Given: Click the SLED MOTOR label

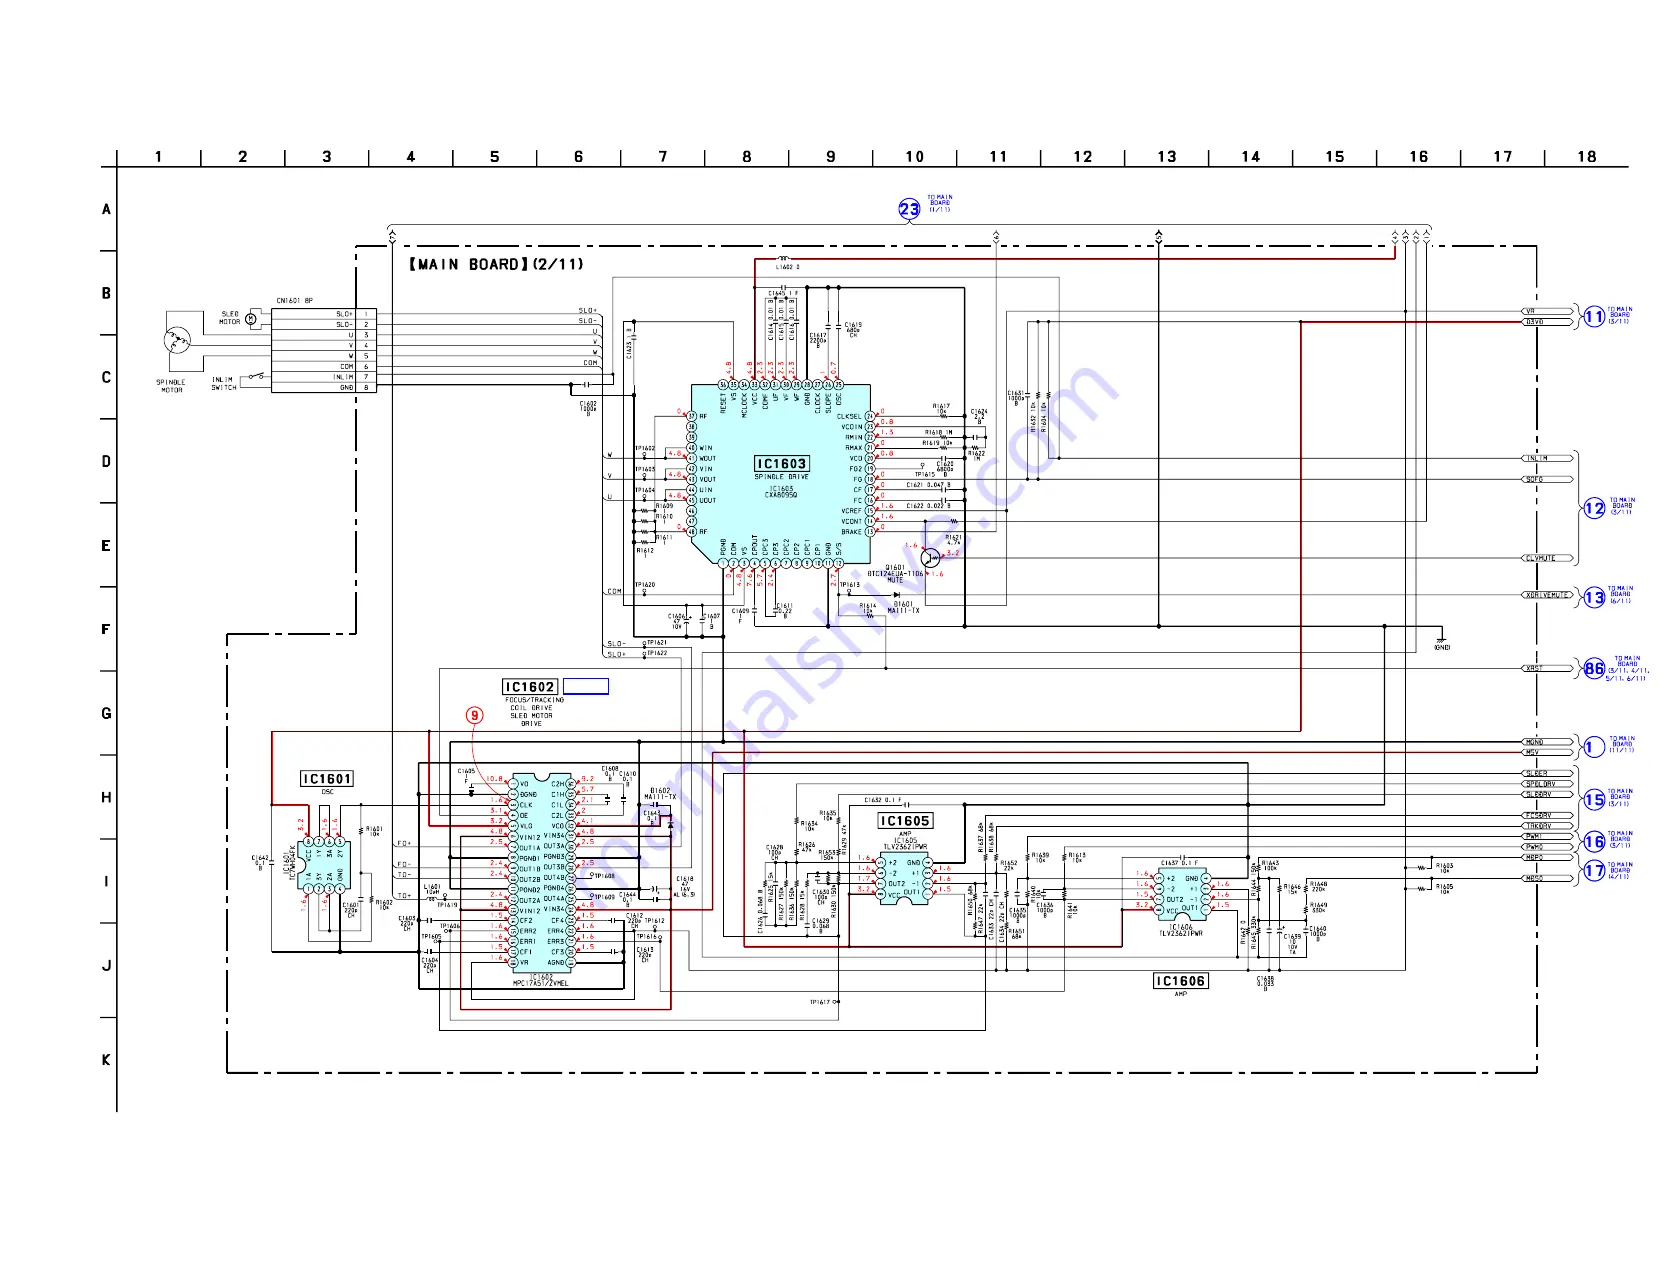Looking at the screenshot, I should 230,318.
